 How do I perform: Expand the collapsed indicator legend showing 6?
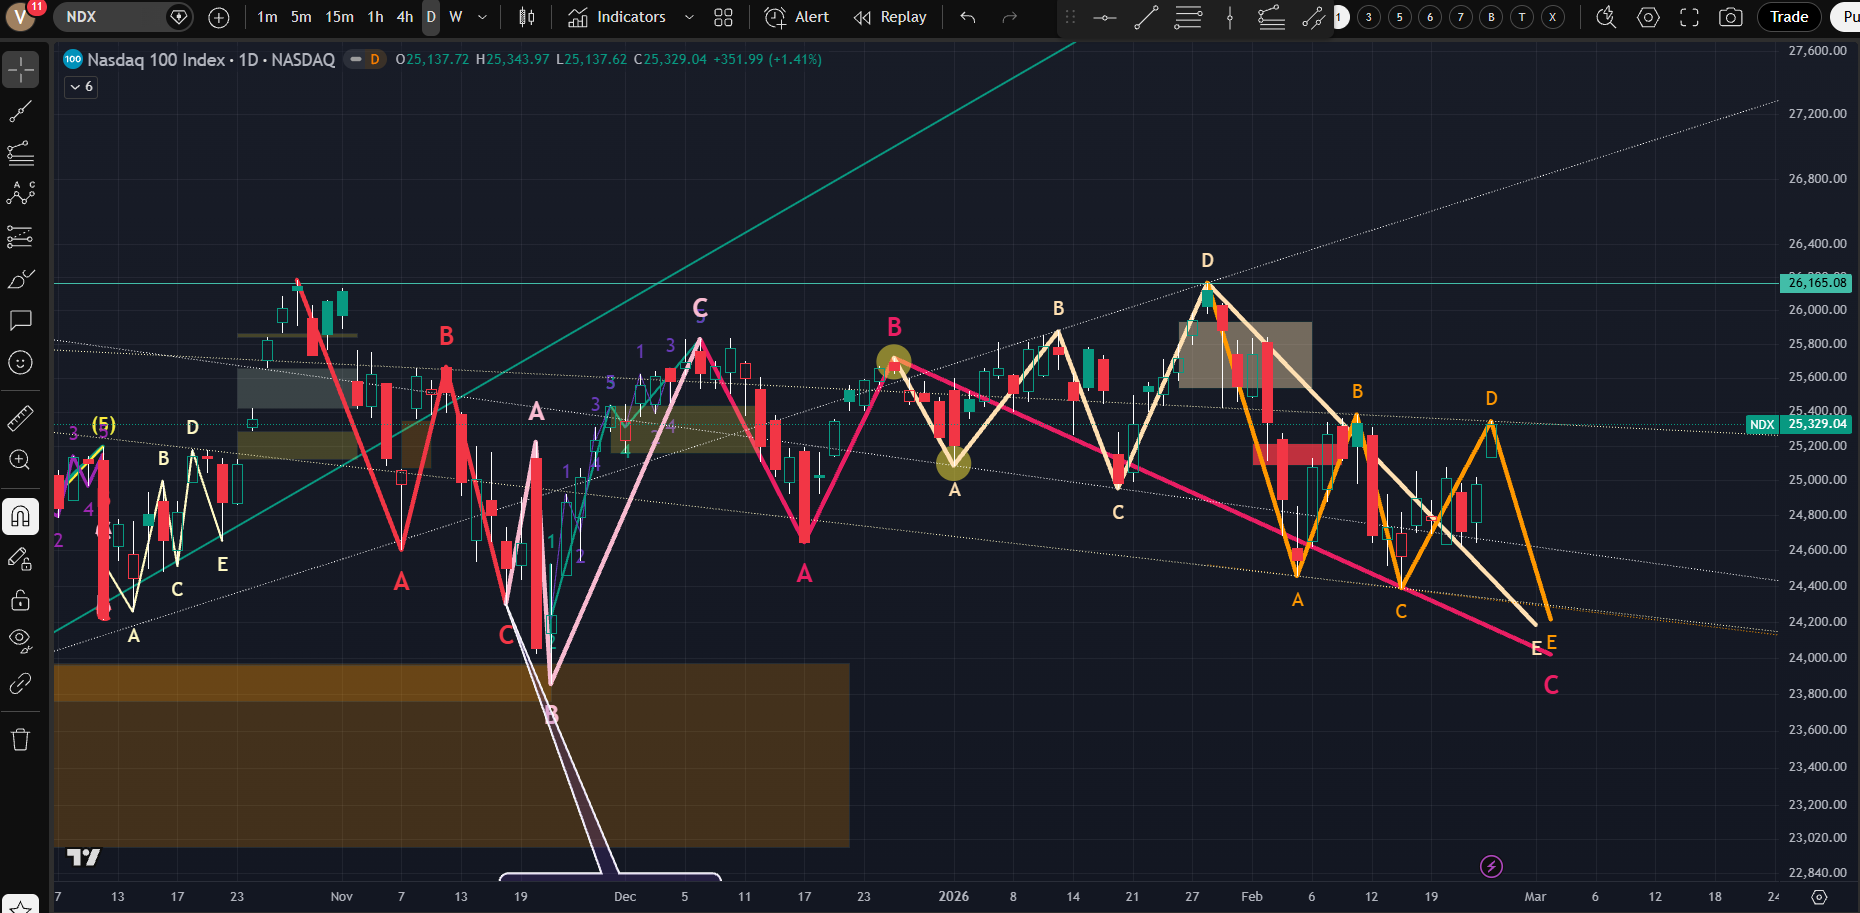click(81, 87)
